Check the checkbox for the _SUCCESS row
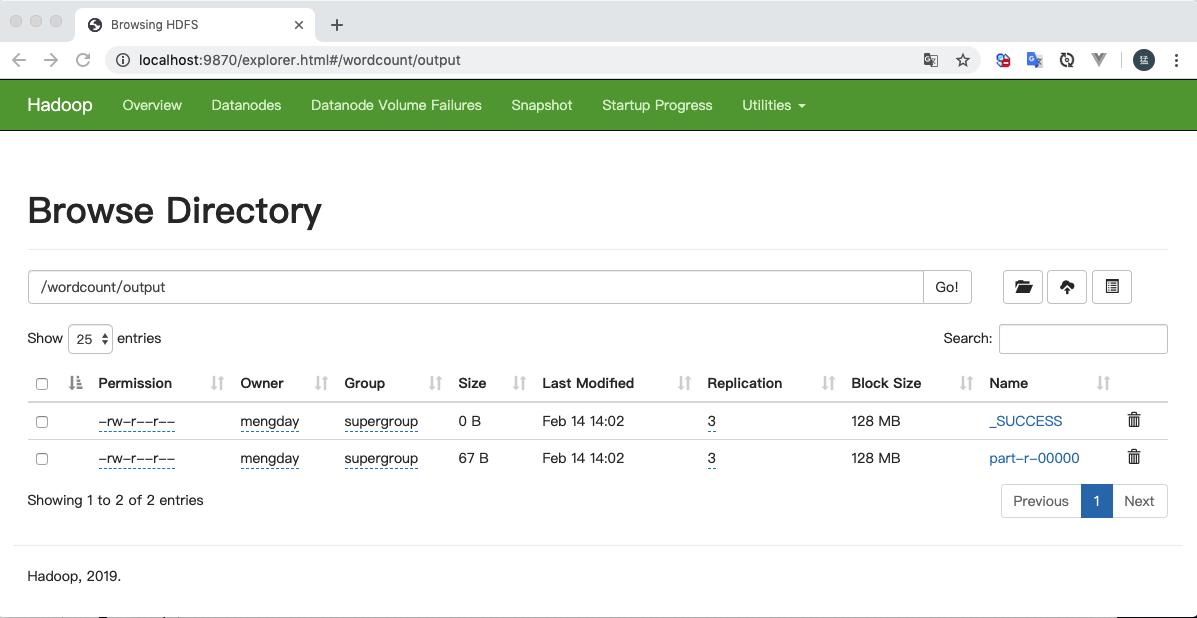Screen dimensions: 1197x618 [x=41, y=421]
